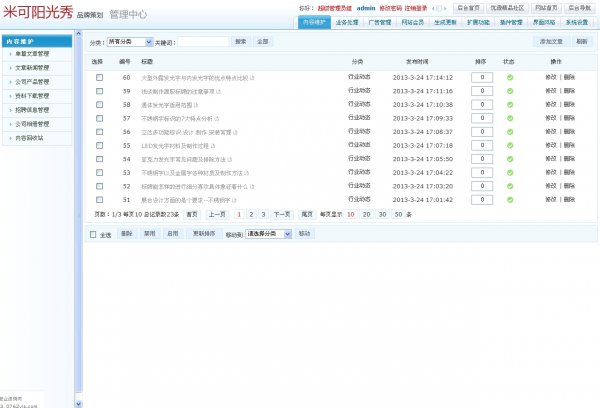Click the 注销登录 logout link
The height and width of the screenshot is (408, 600).
(x=416, y=8)
